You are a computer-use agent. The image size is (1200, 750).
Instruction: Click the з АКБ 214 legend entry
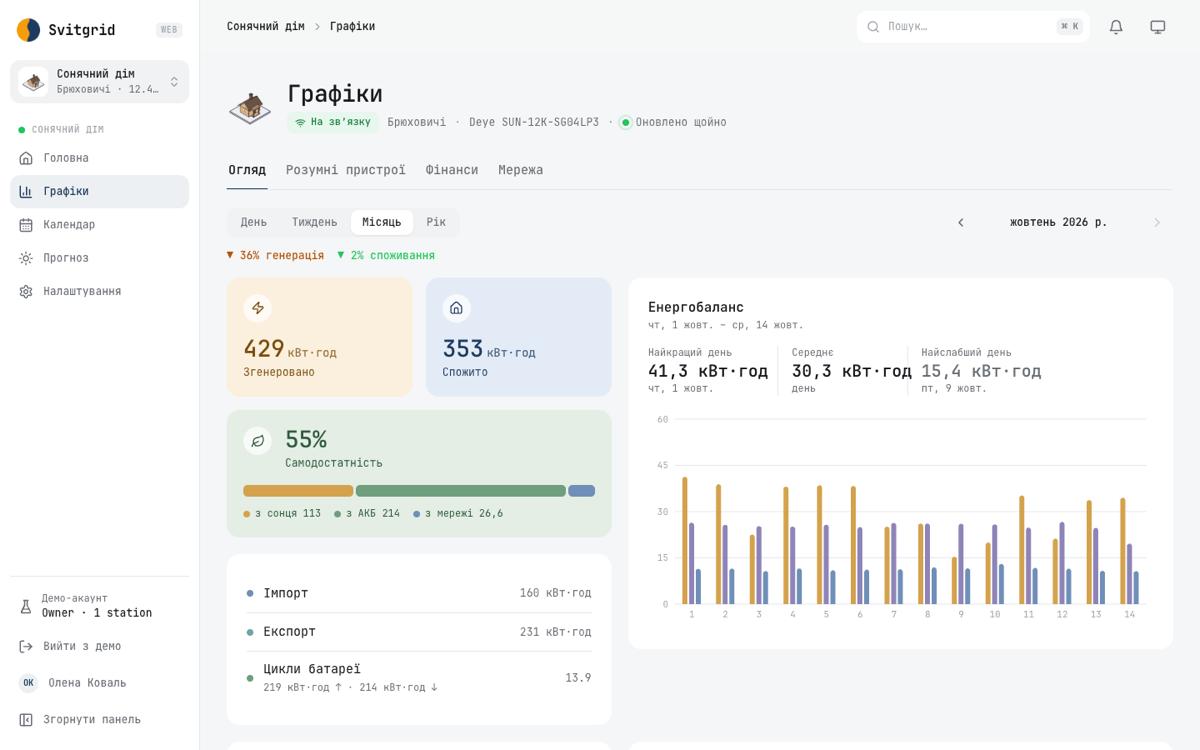coord(367,514)
